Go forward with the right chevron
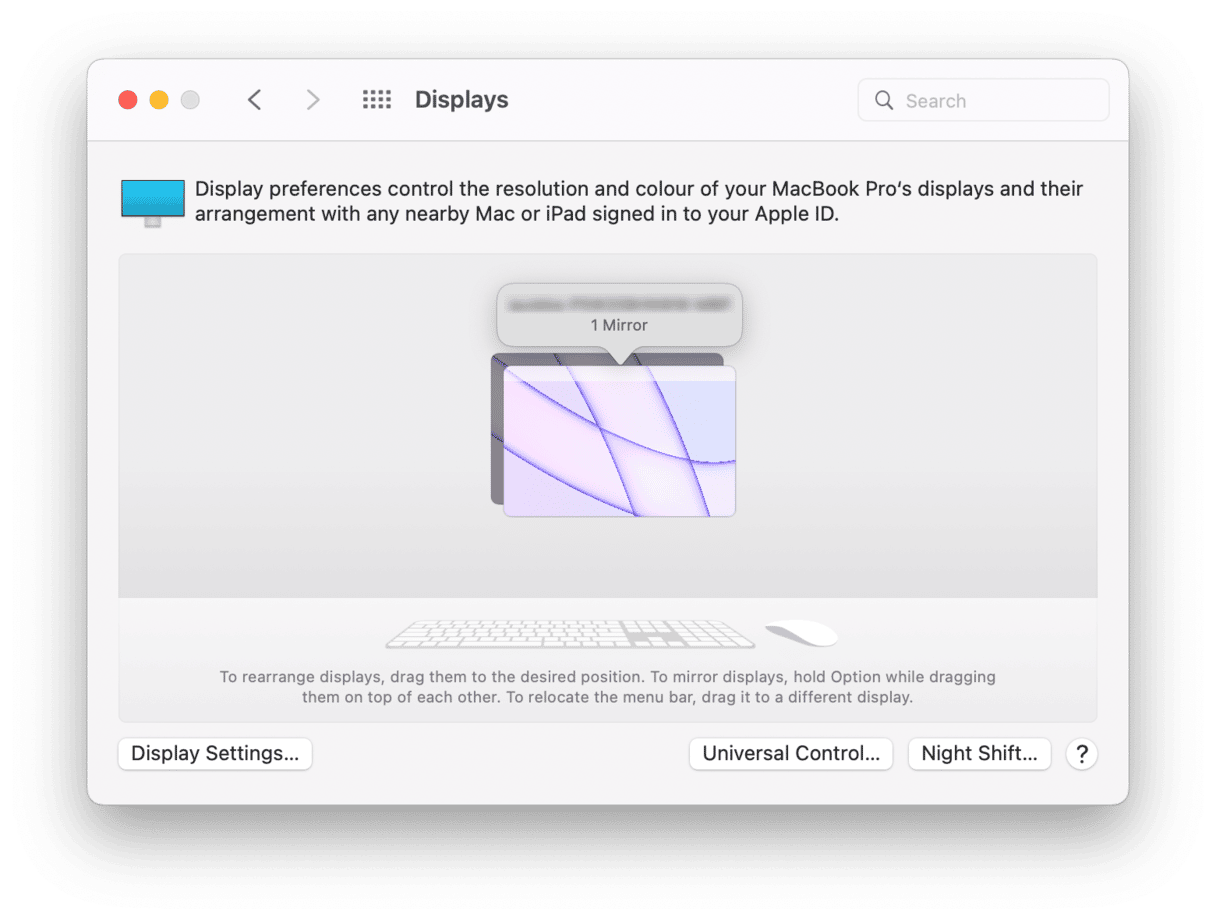Image resolution: width=1216 pixels, height=920 pixels. [x=313, y=100]
